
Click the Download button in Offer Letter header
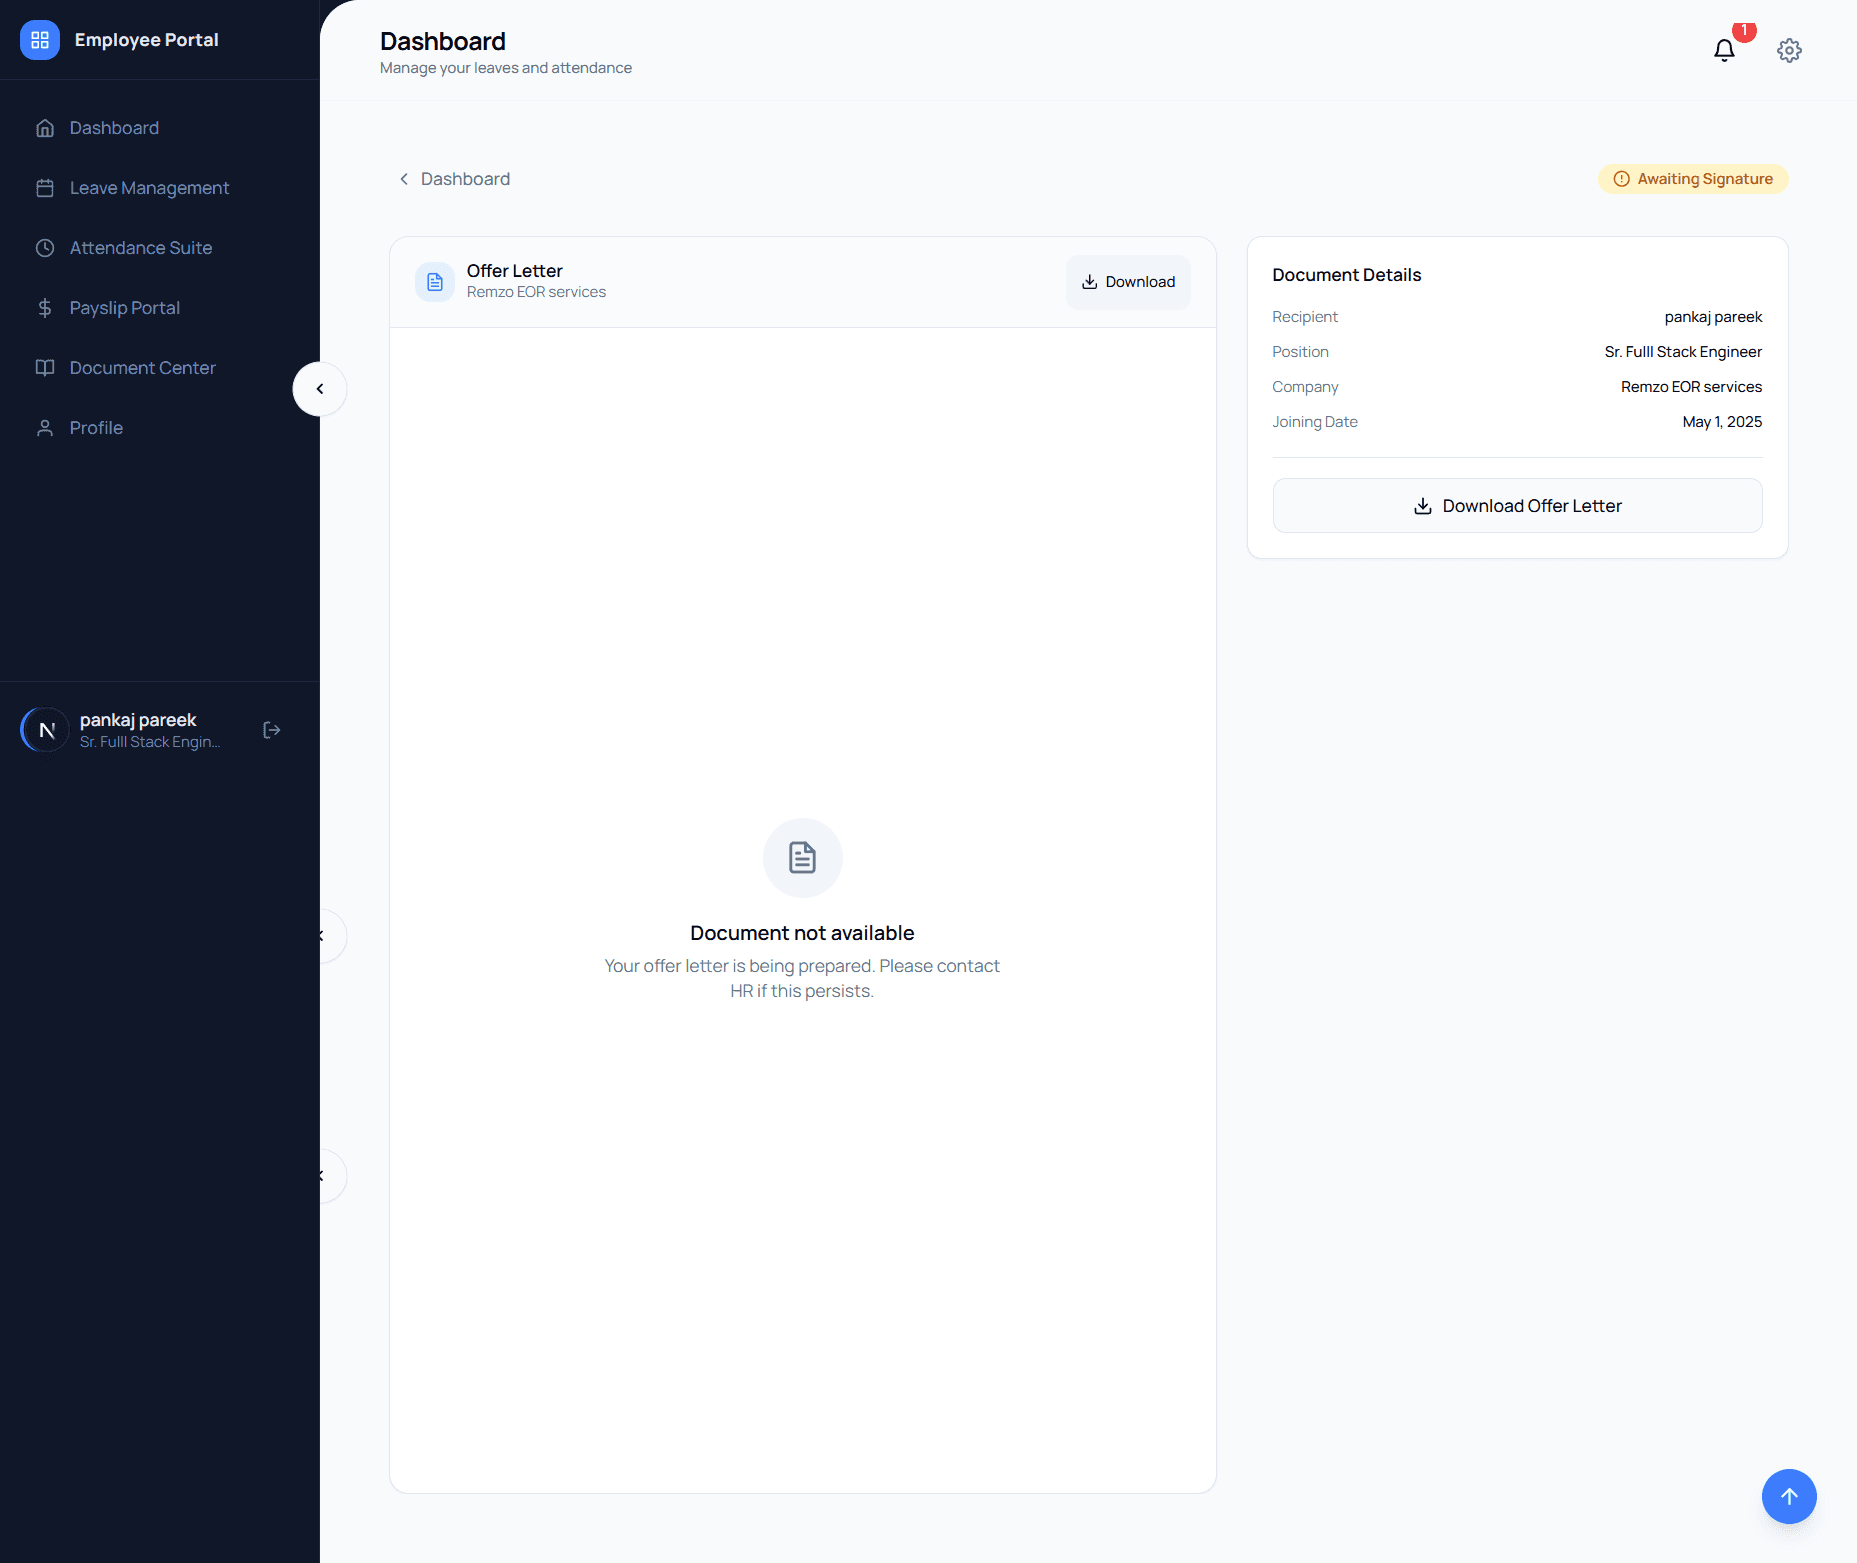point(1128,282)
